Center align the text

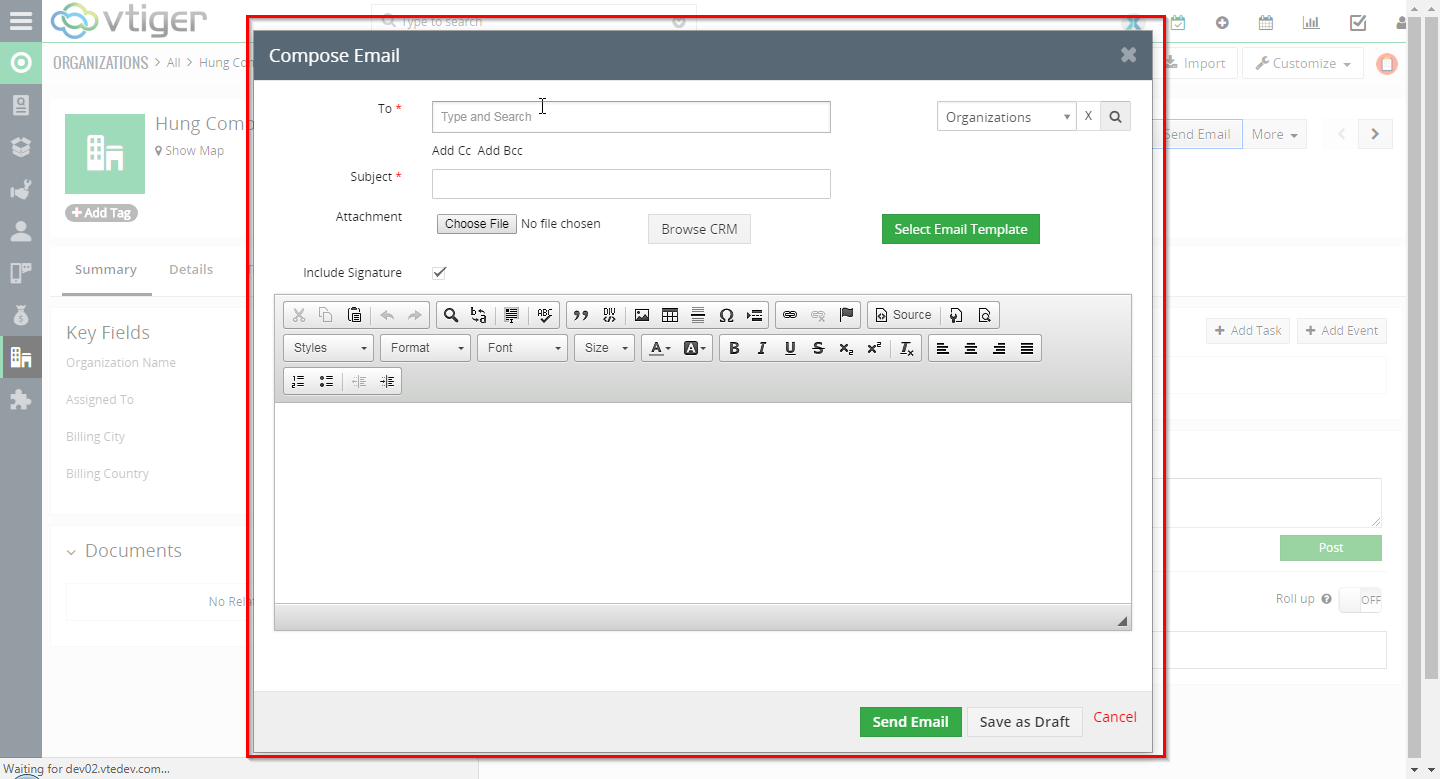[x=970, y=348]
